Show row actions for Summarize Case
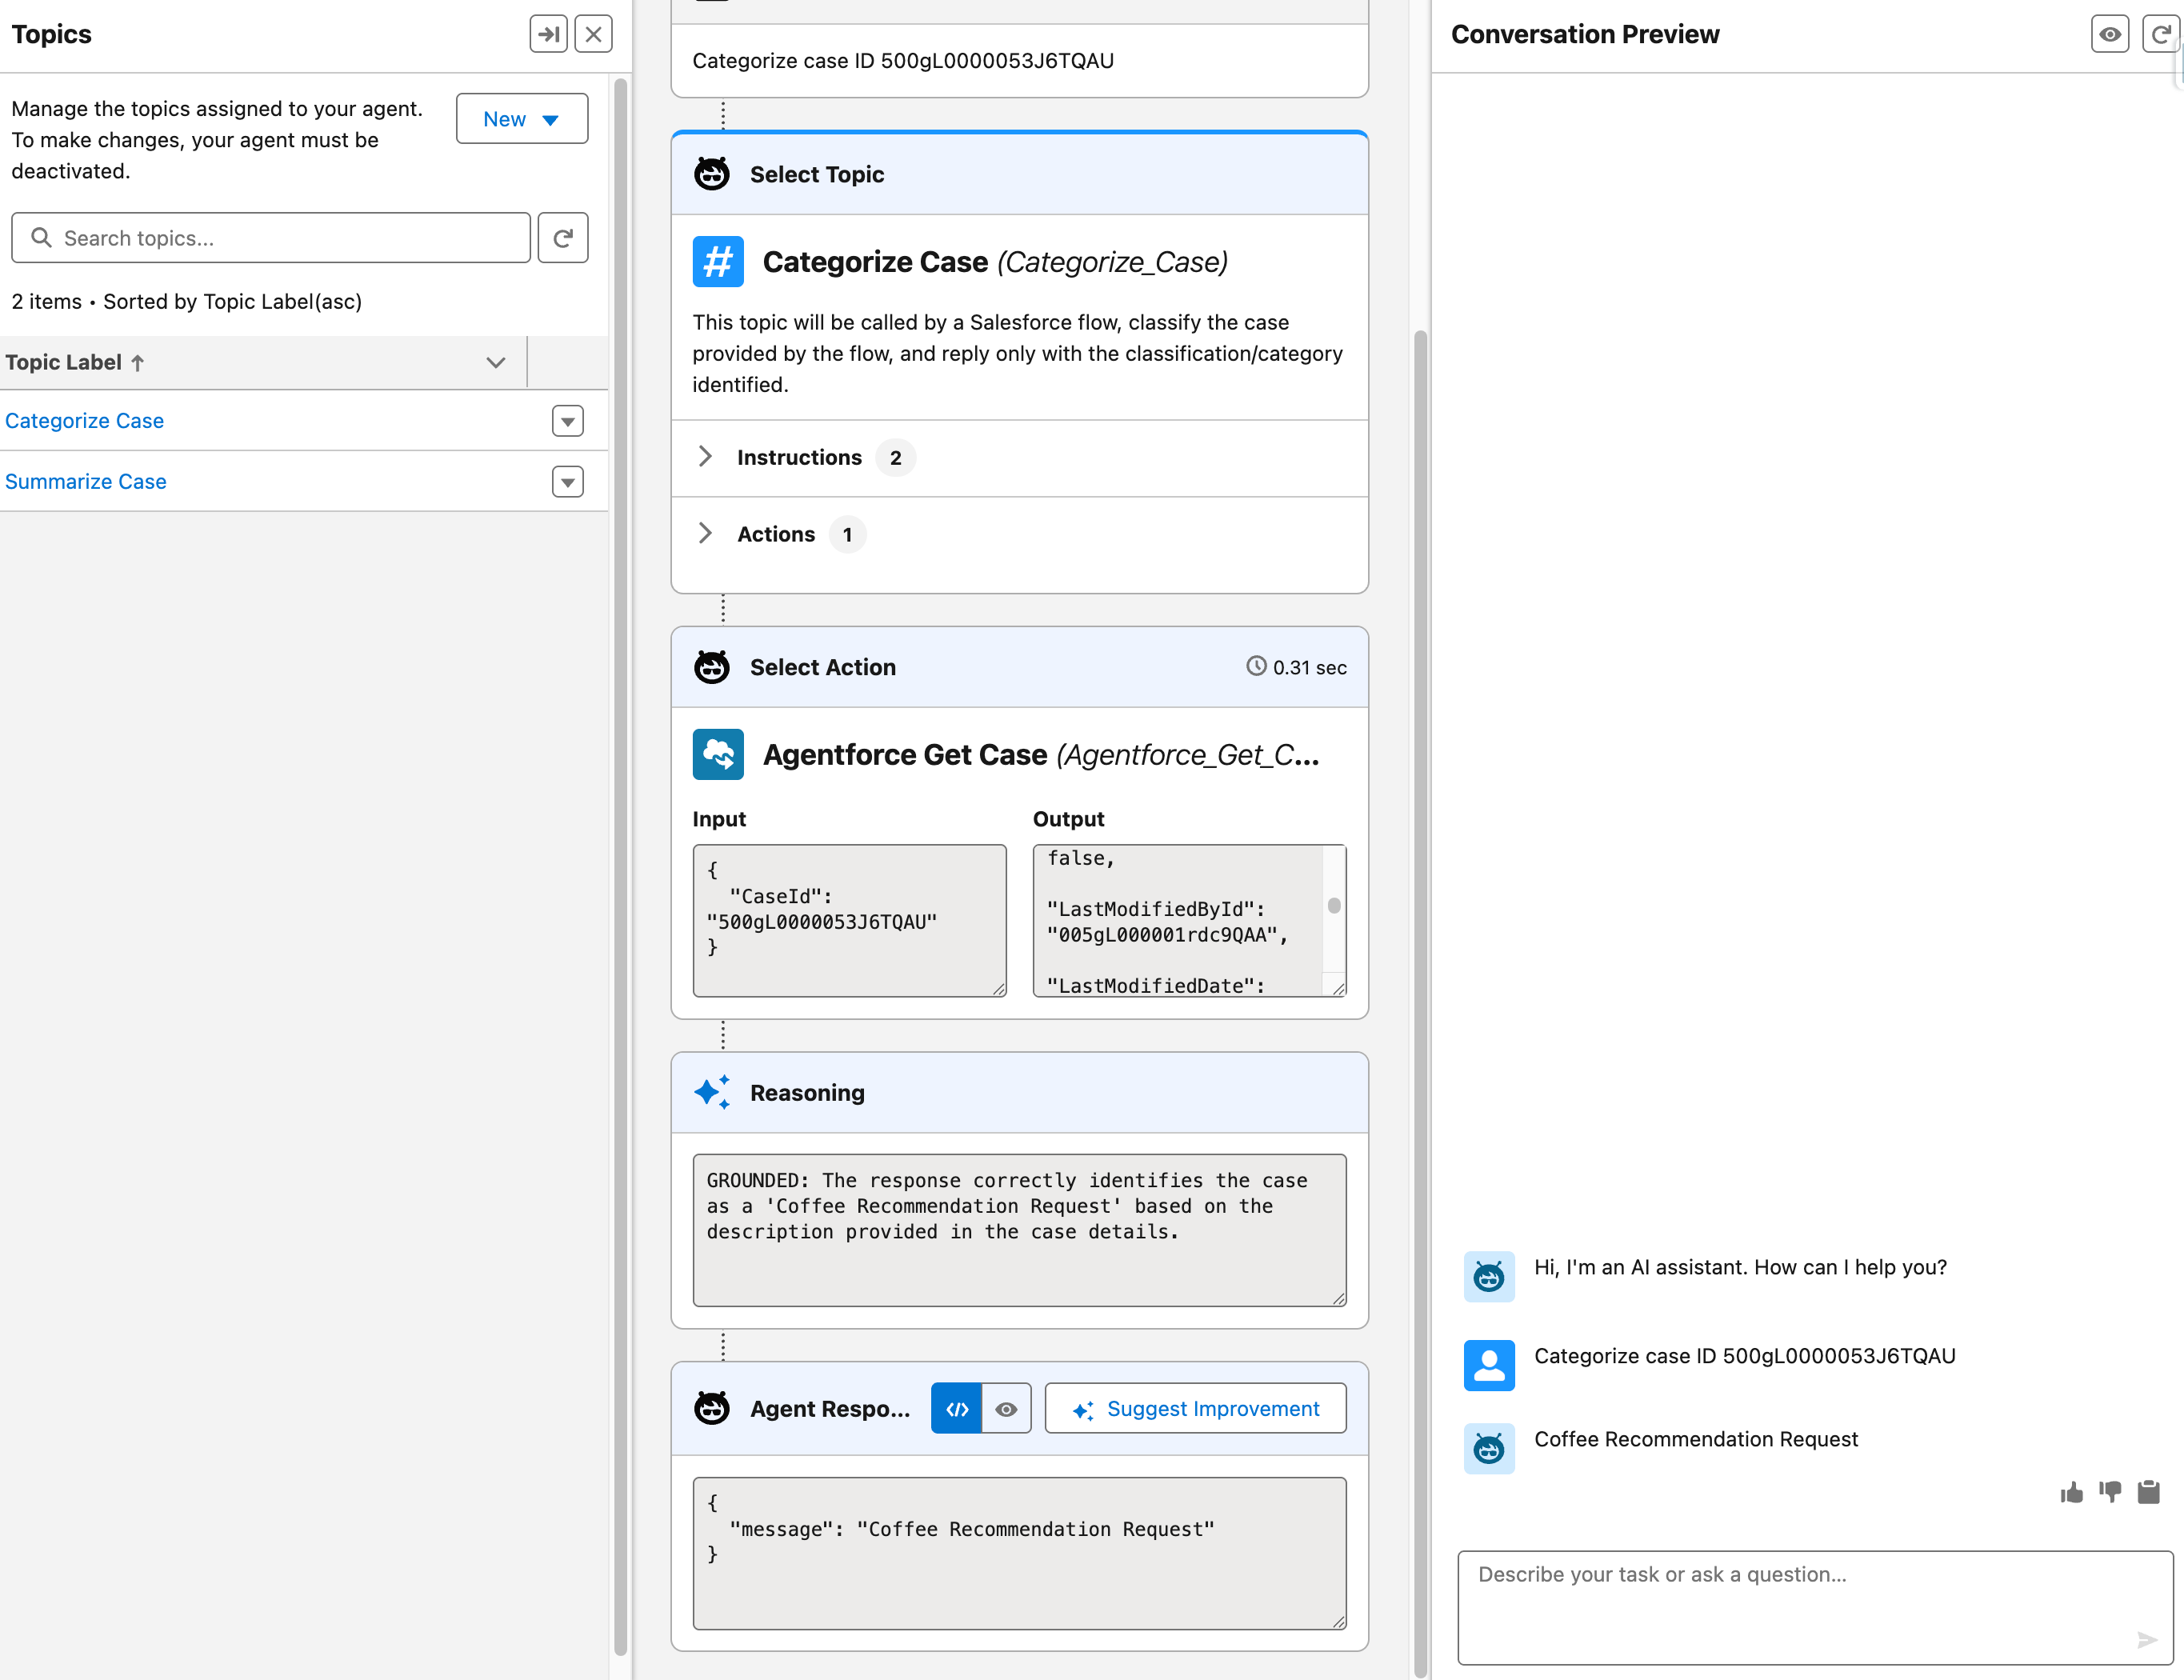This screenshot has height=1680, width=2184. tap(568, 482)
